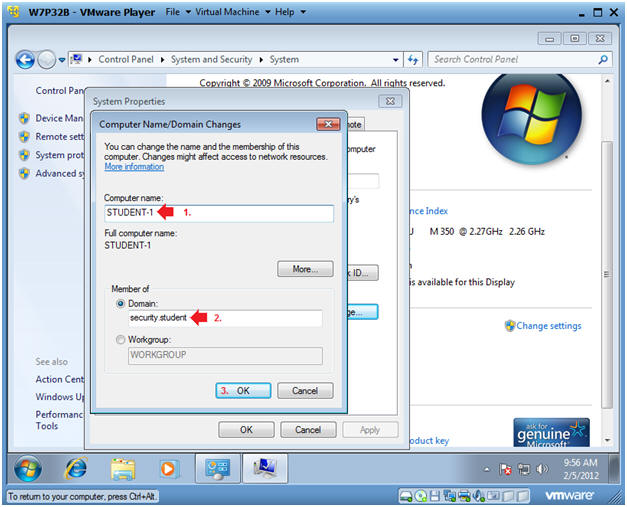This screenshot has height=507, width=627.
Task: Select the Domain radio button
Action: click(120, 304)
